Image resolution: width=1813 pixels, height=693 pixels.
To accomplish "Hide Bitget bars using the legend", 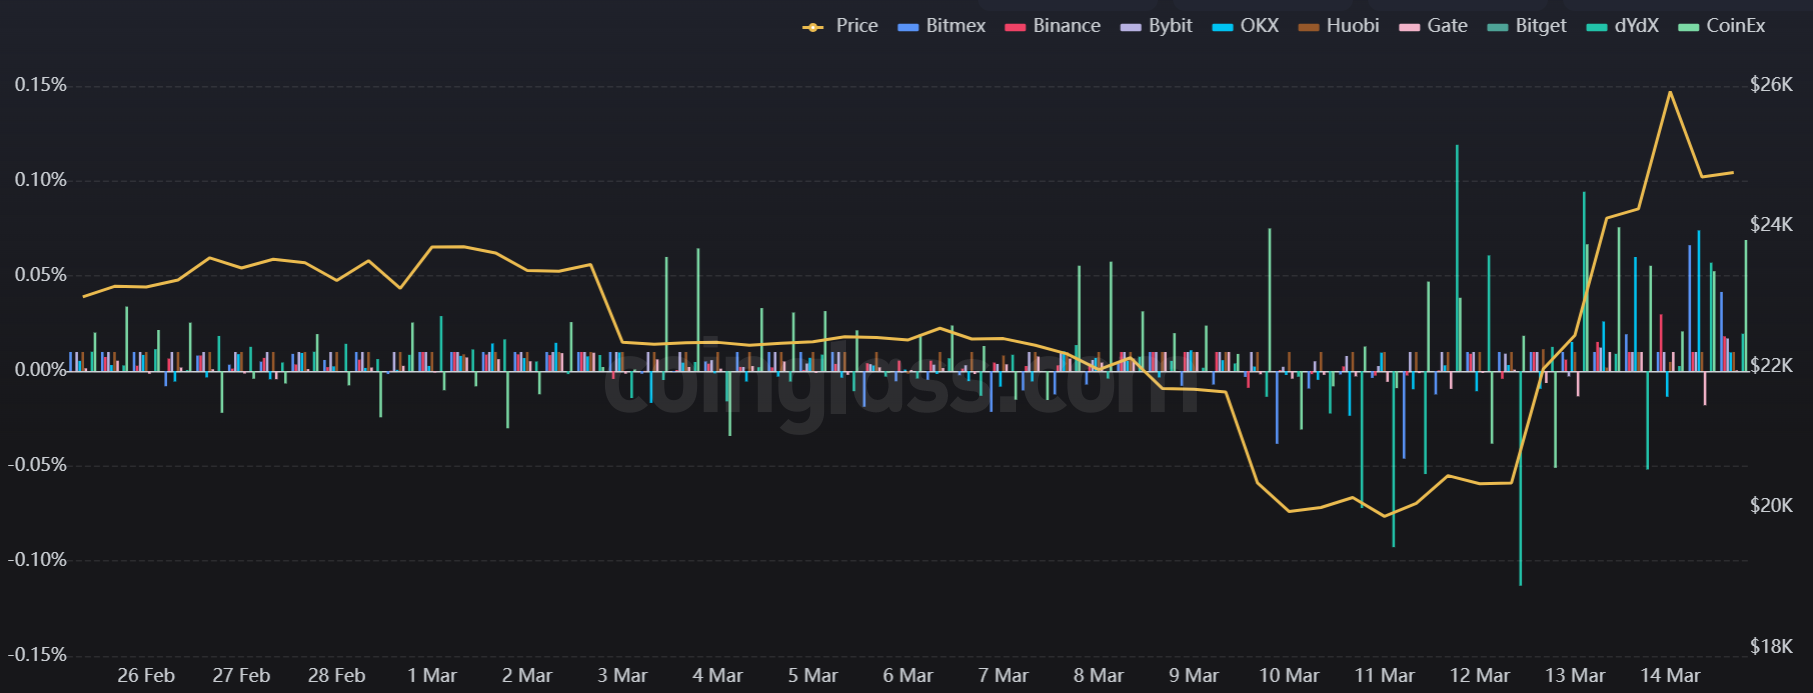I will pos(1528,26).
